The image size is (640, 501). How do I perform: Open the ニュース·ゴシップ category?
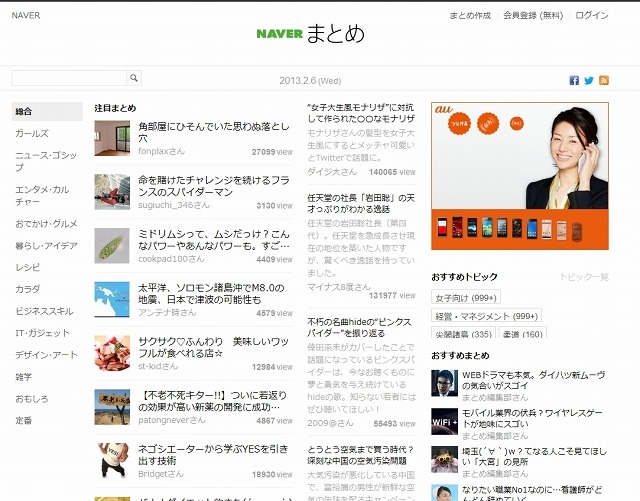(x=46, y=161)
